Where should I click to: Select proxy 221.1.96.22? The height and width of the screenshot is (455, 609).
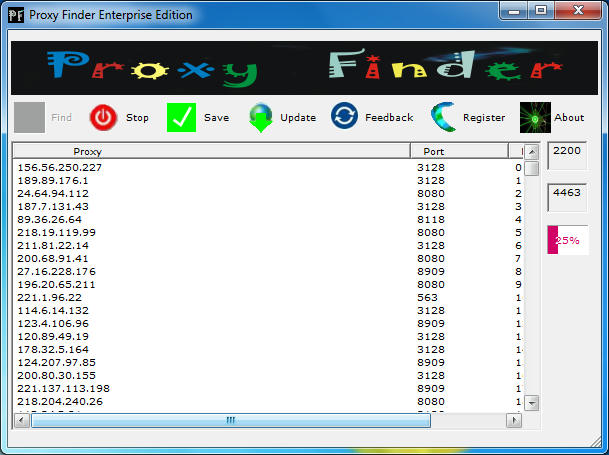coord(49,298)
